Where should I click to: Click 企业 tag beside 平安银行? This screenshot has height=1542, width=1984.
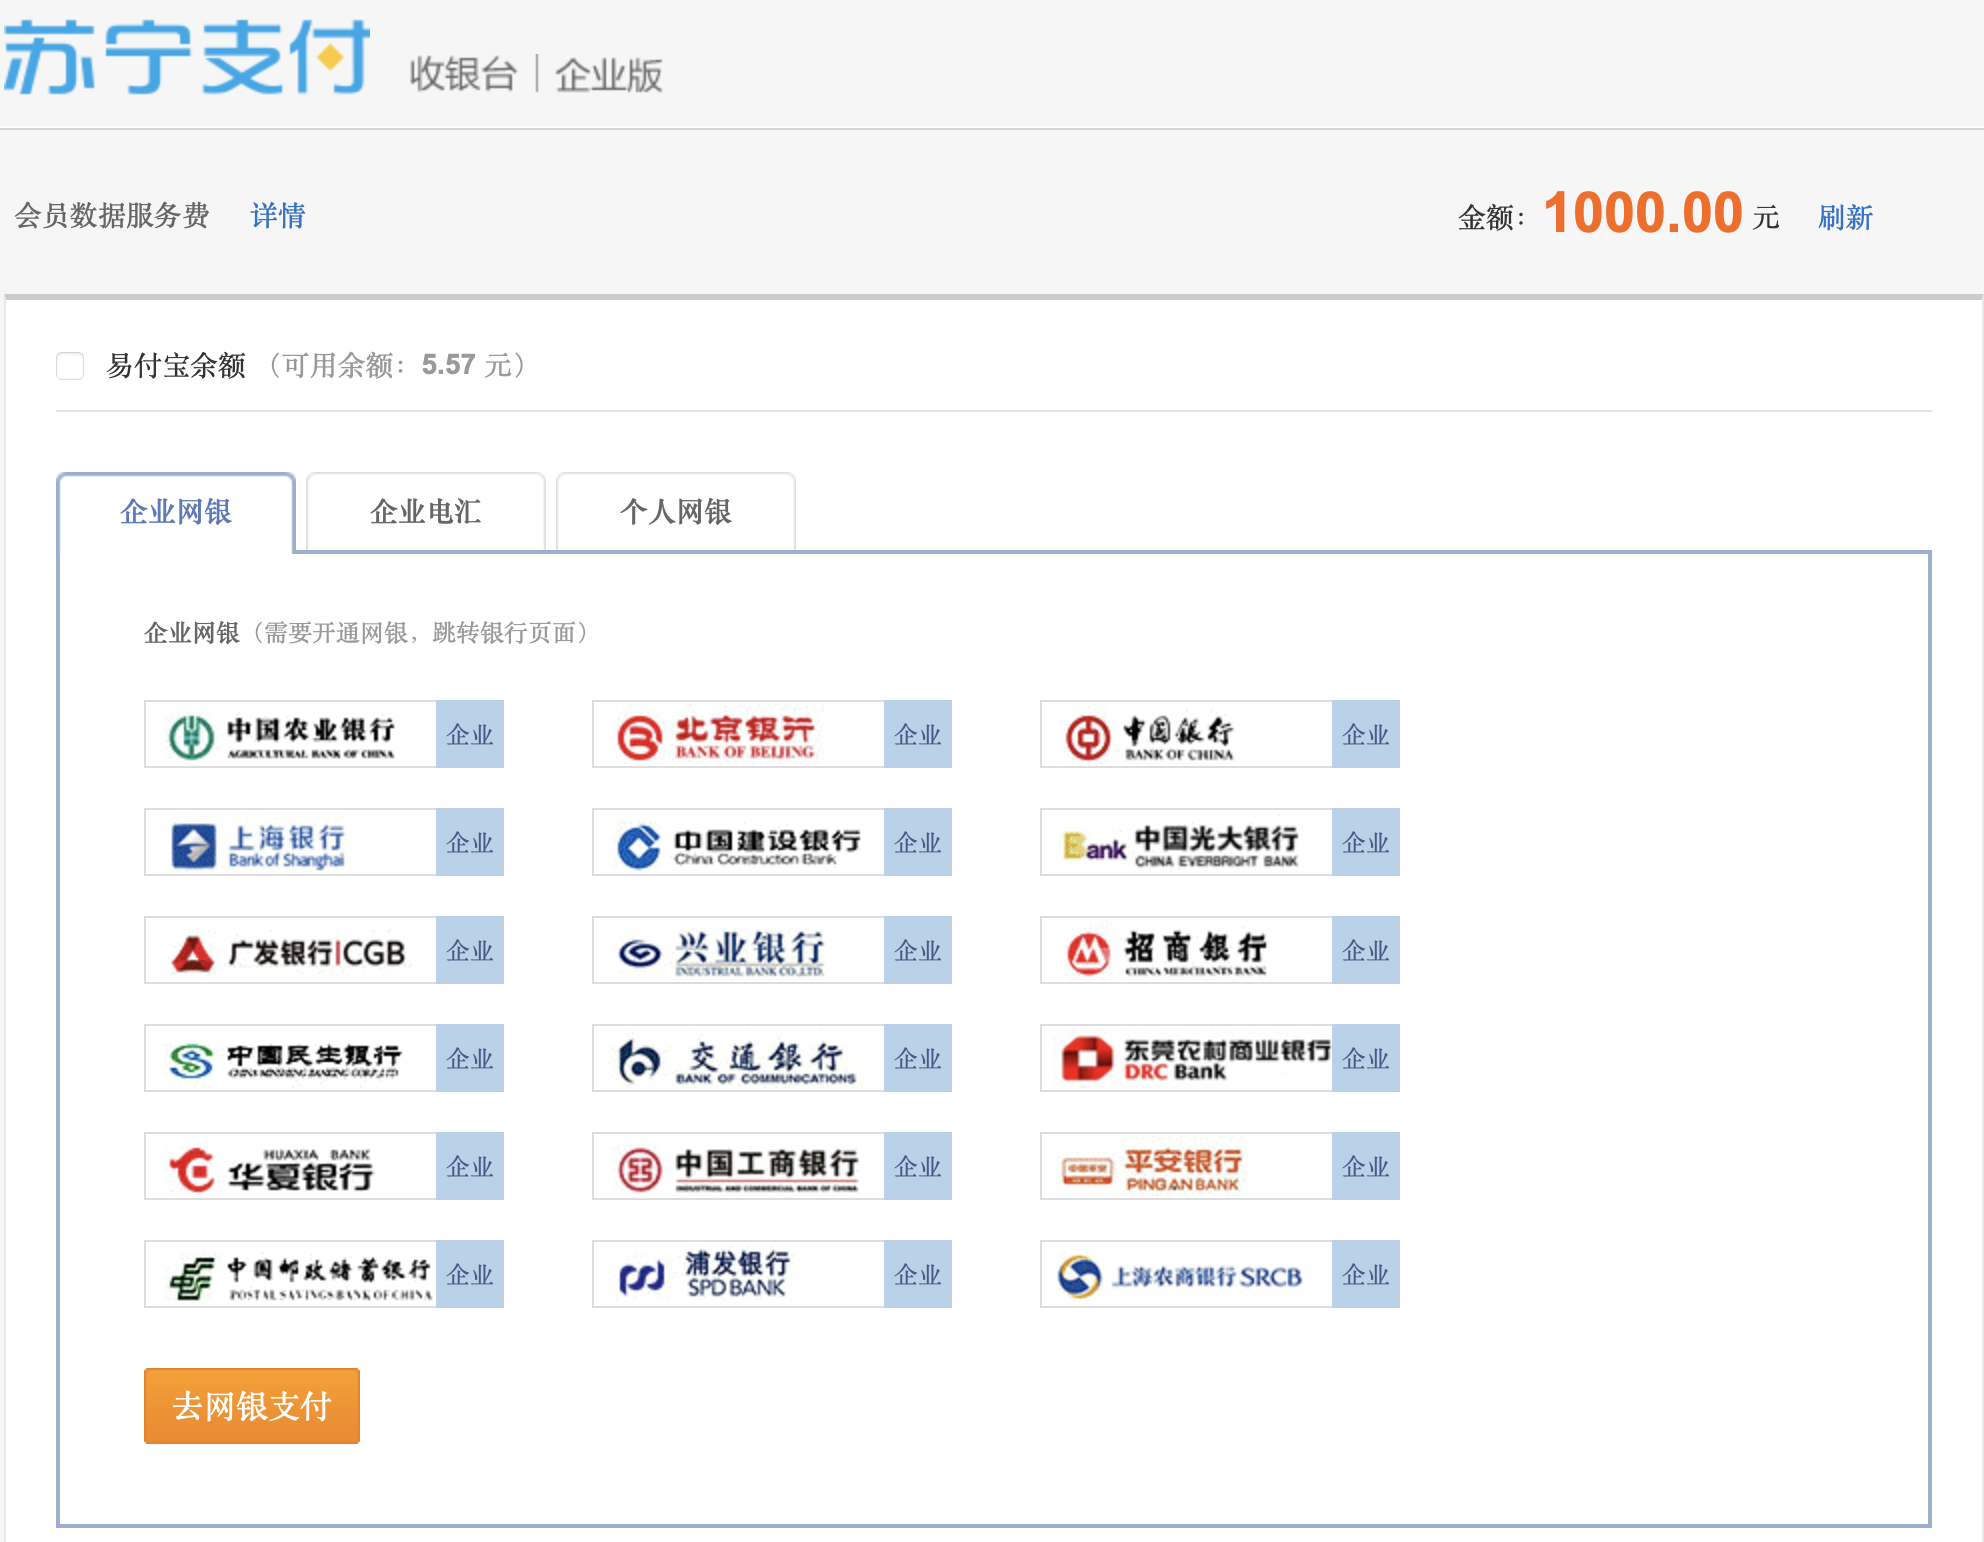(1366, 1166)
